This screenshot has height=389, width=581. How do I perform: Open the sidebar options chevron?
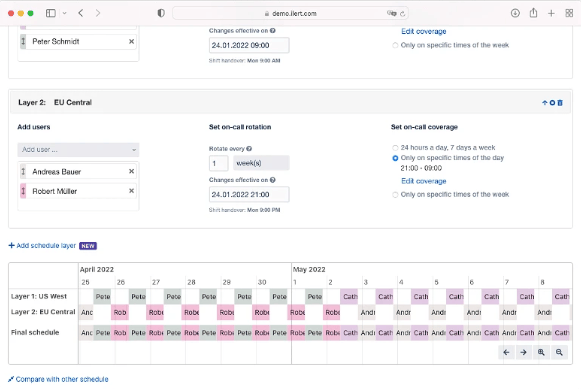click(x=64, y=13)
